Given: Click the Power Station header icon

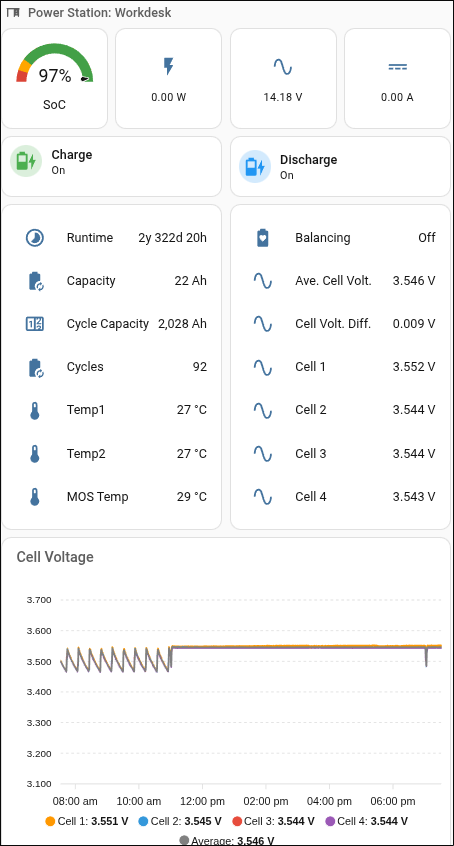Looking at the screenshot, I should point(13,12).
